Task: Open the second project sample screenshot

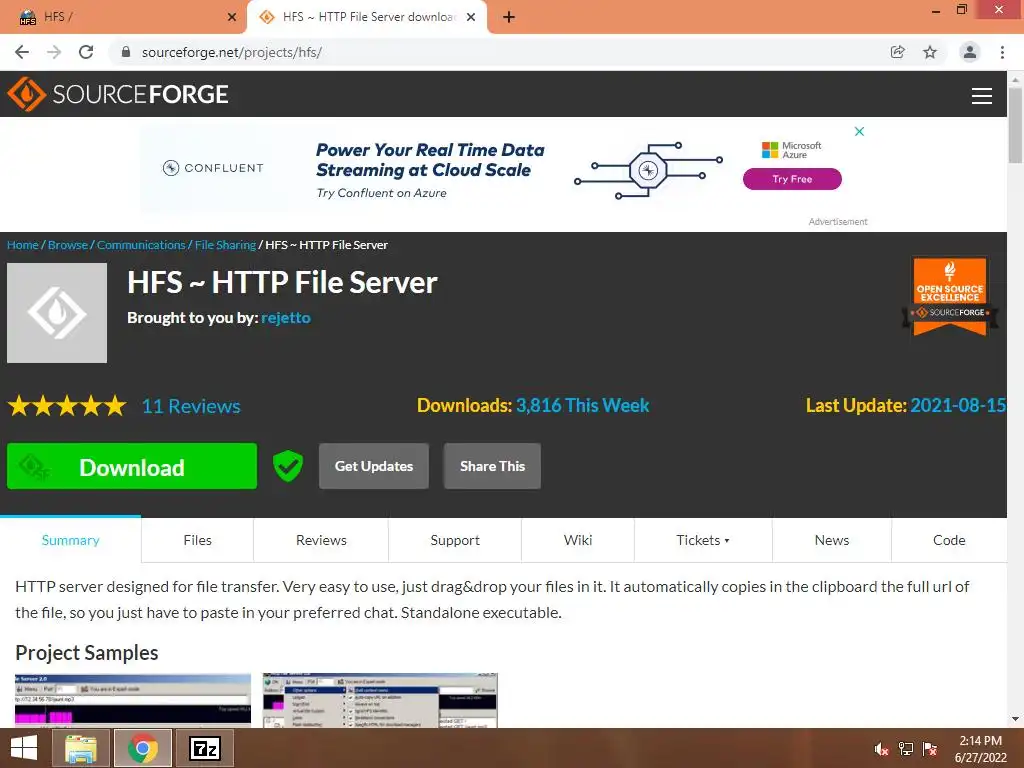Action: tap(380, 700)
